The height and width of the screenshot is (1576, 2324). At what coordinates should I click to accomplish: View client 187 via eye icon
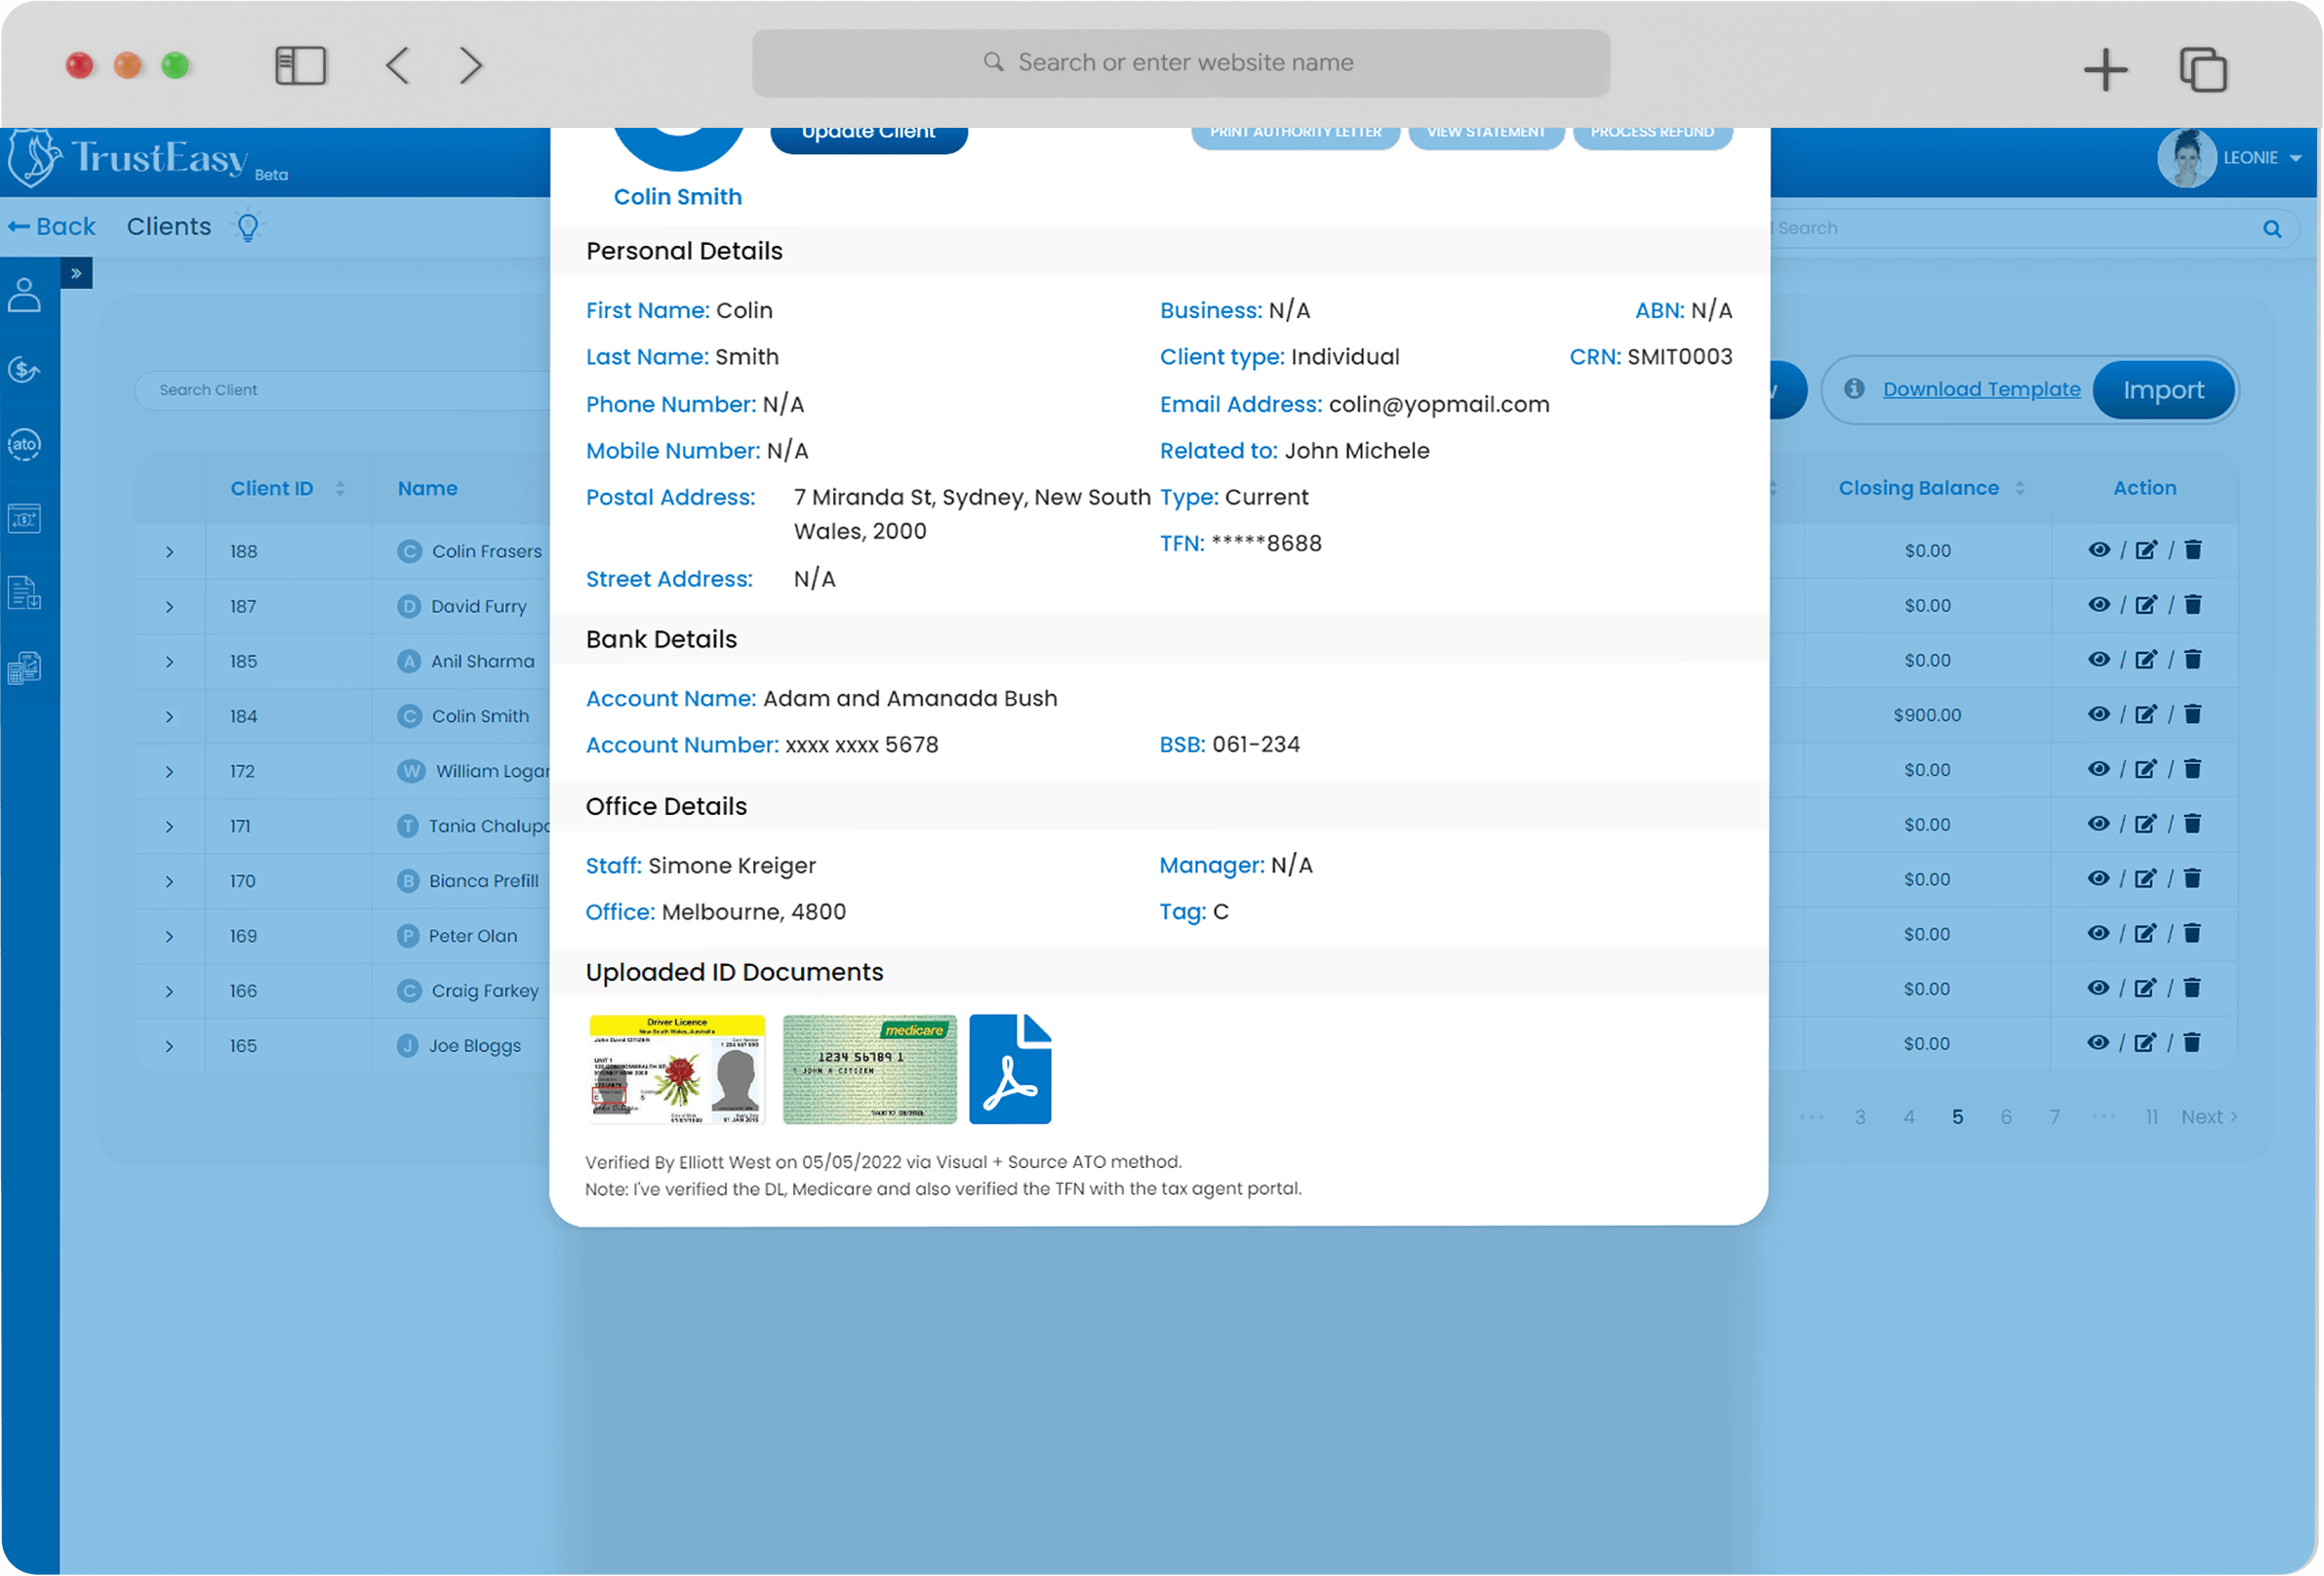click(2099, 605)
